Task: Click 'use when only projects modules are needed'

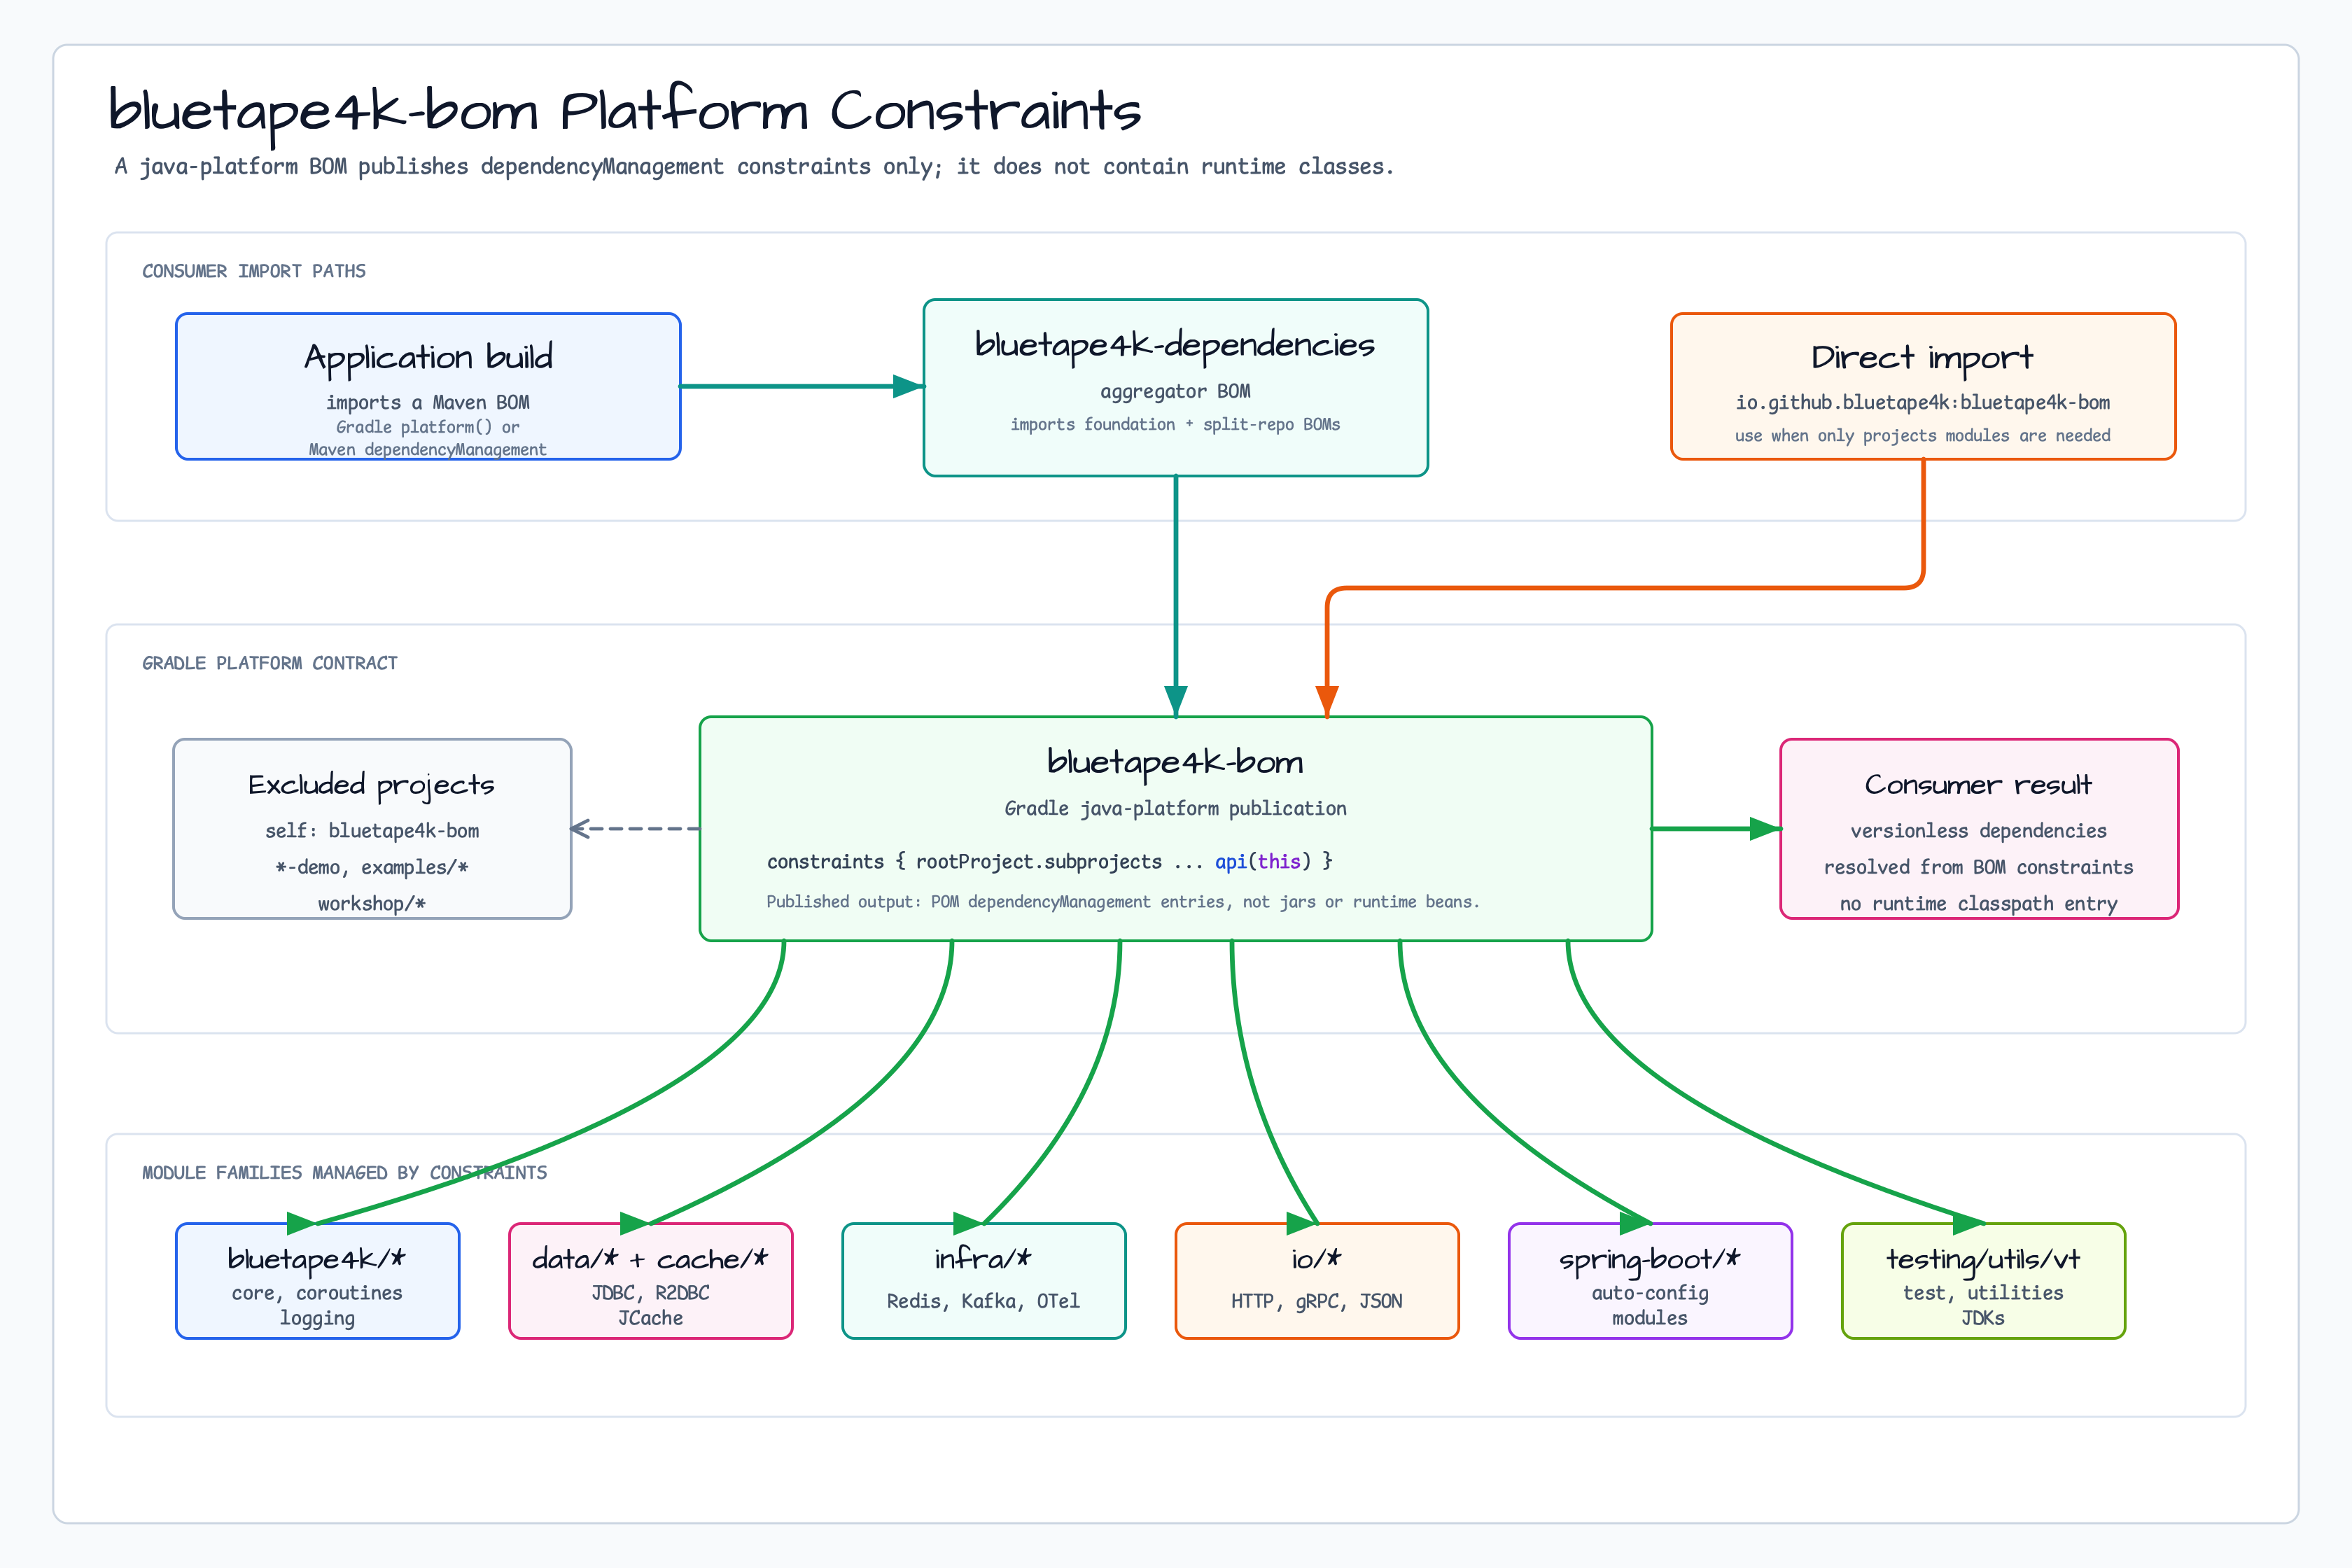Action: (x=1923, y=435)
